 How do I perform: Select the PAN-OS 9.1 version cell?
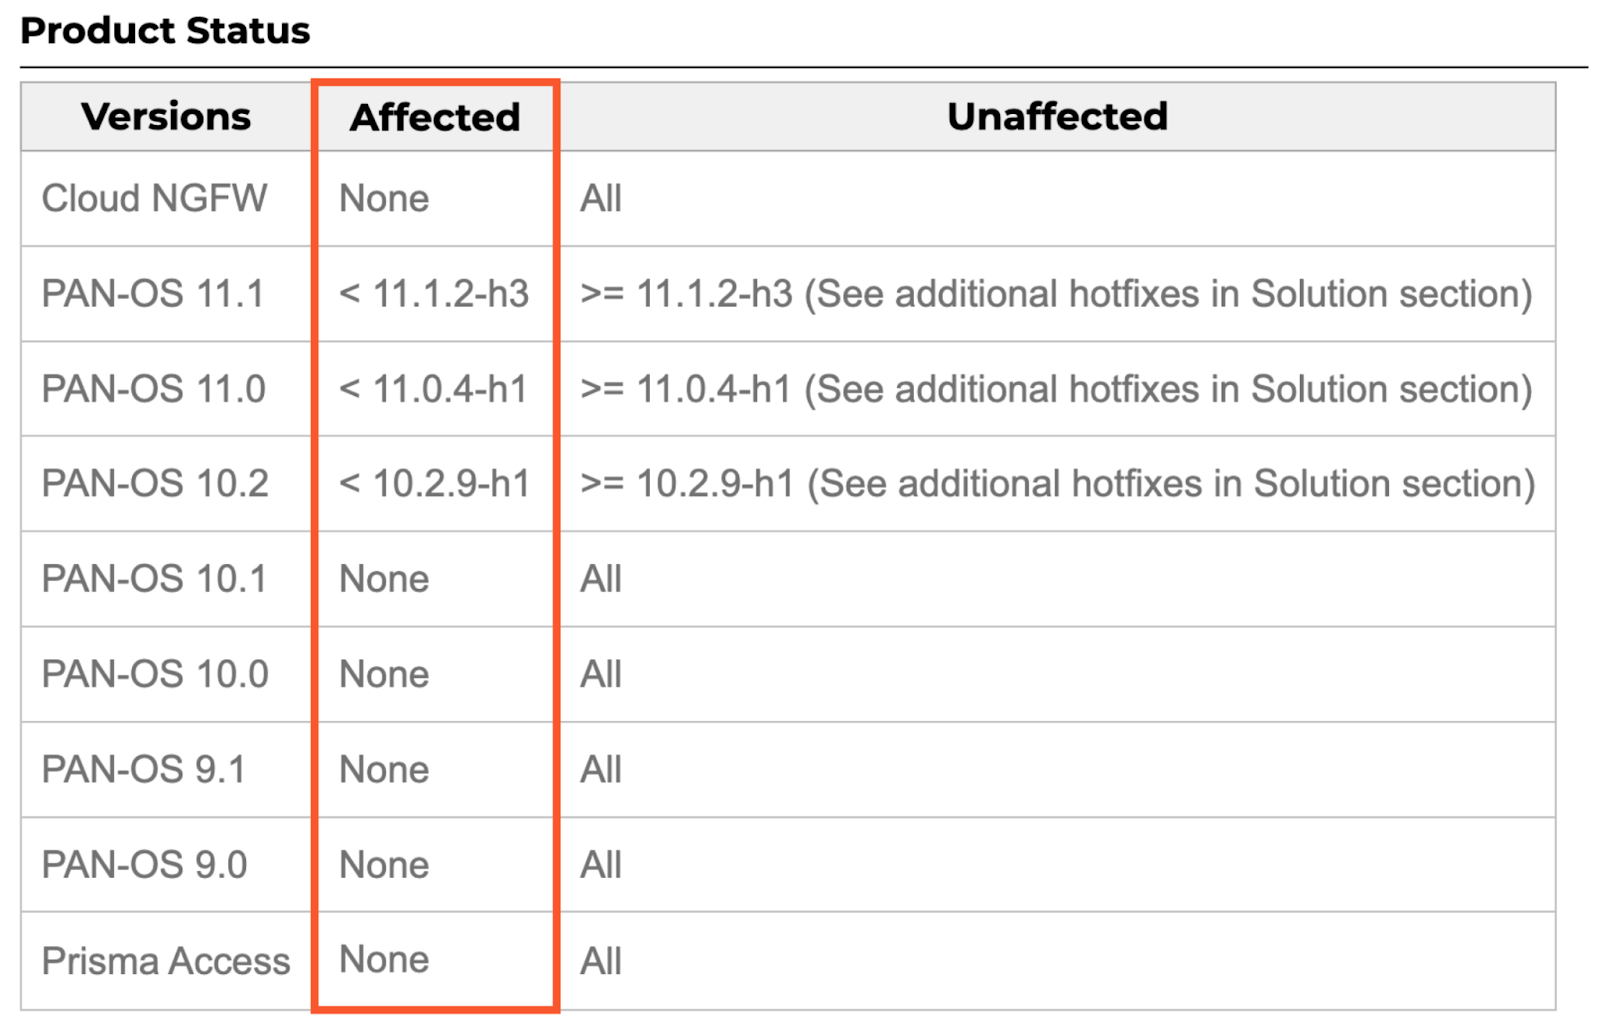(143, 769)
